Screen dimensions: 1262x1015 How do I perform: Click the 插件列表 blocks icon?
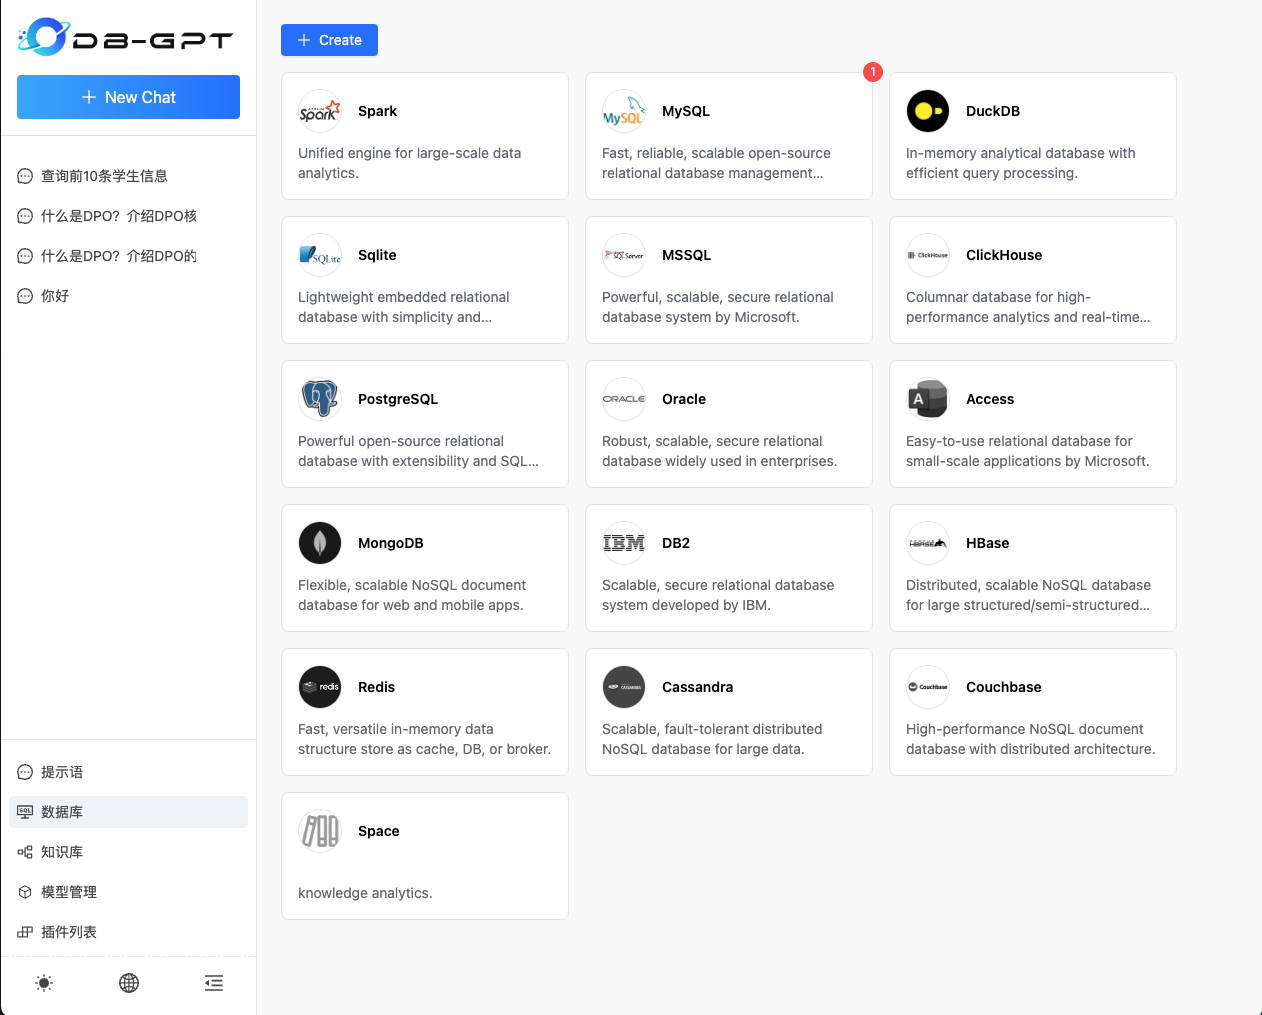(x=25, y=932)
